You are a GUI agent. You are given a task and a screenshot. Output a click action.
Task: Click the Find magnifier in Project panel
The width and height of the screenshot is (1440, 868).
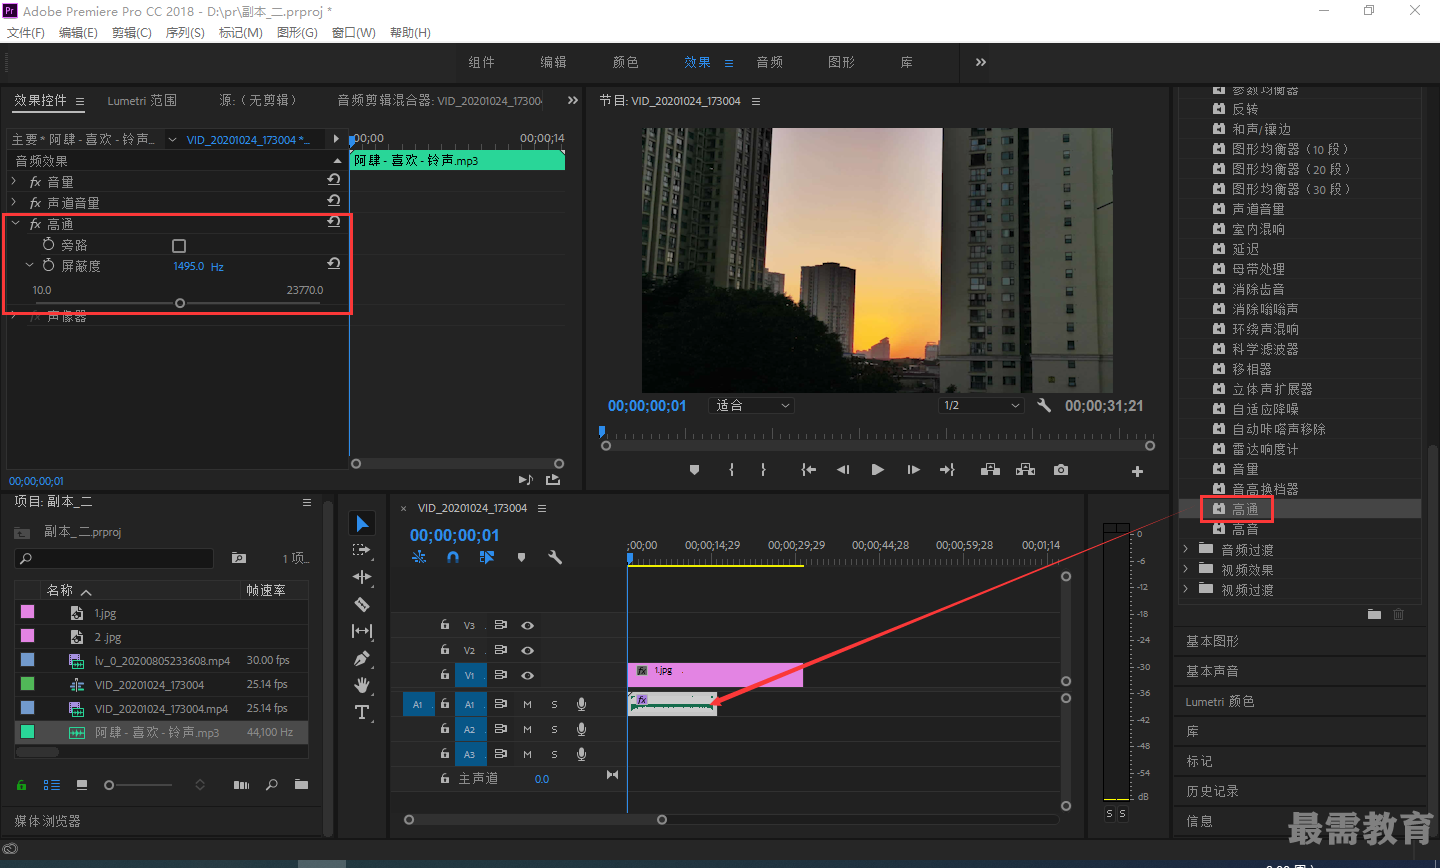point(271,785)
